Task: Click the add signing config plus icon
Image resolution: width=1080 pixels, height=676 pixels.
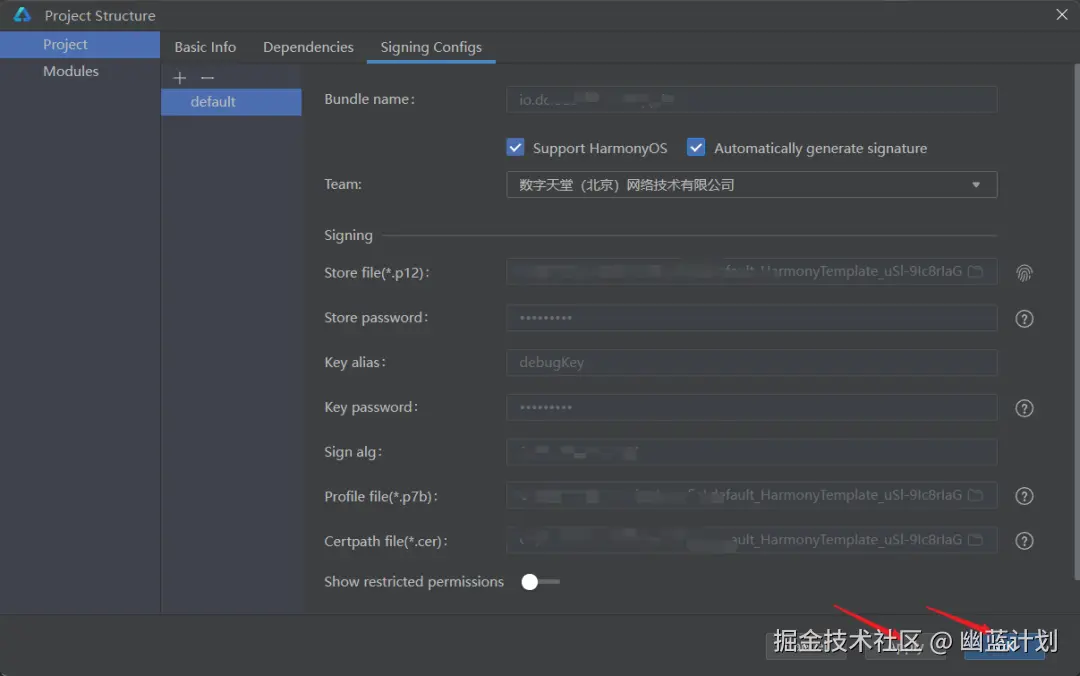Action: tap(180, 78)
